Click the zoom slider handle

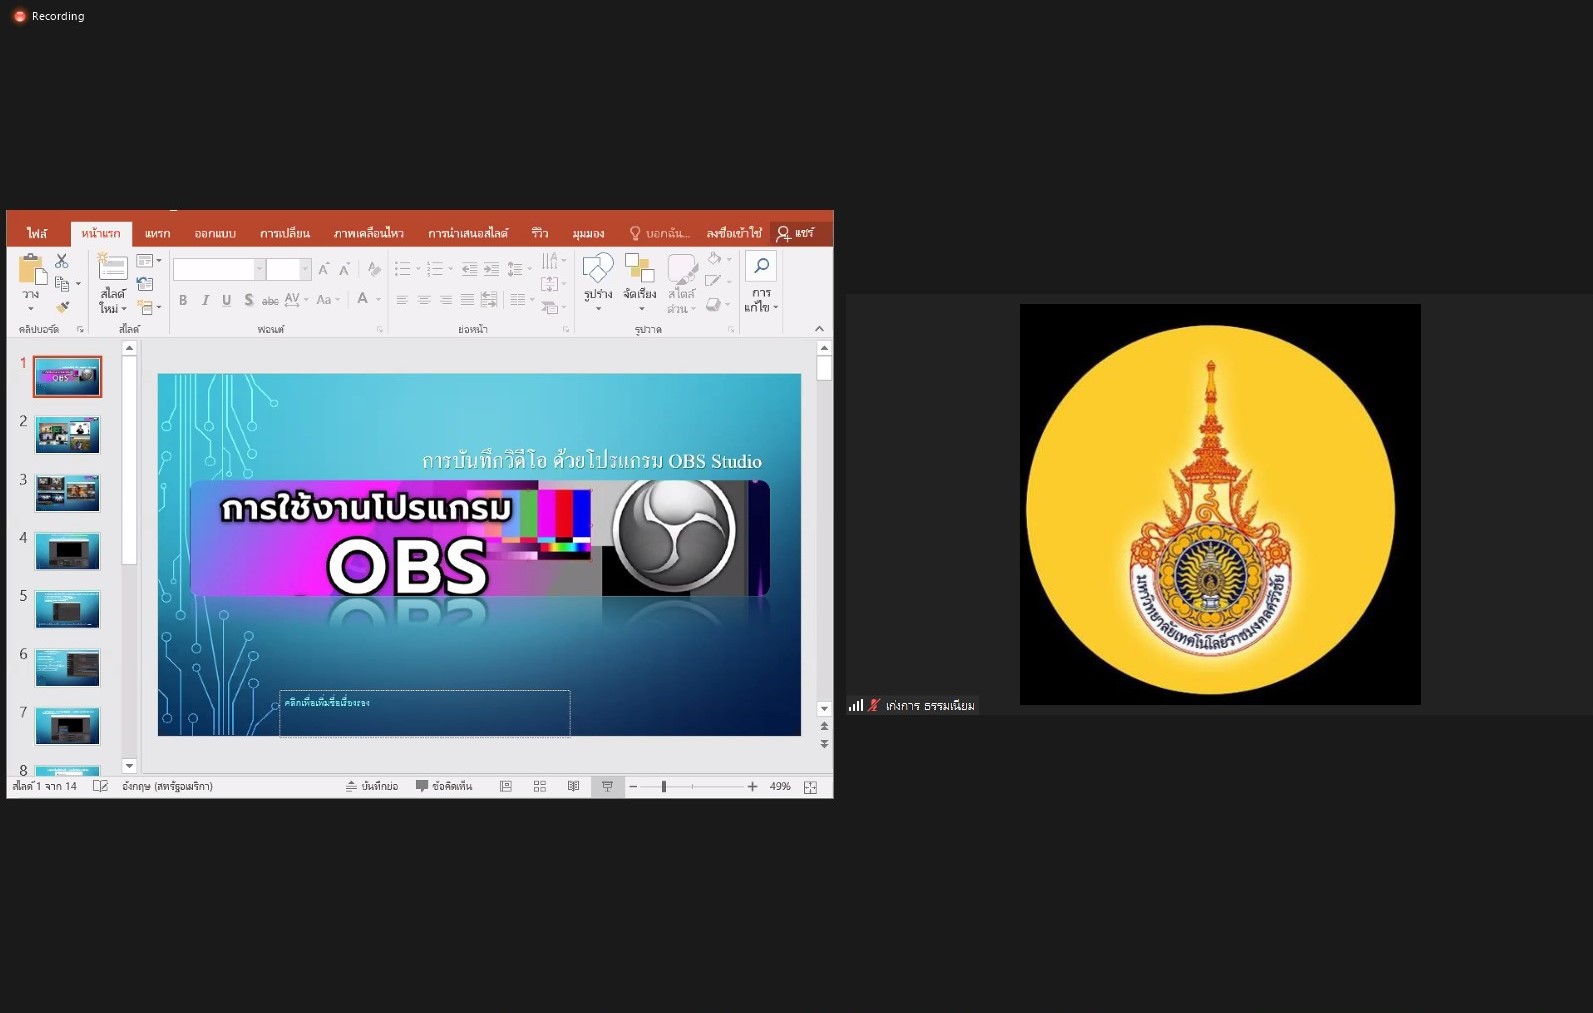(664, 787)
